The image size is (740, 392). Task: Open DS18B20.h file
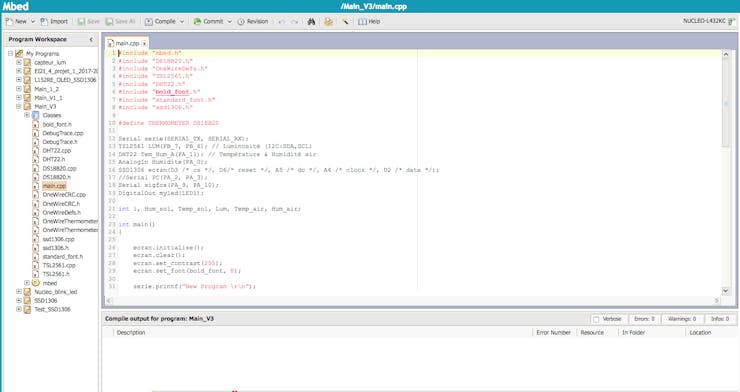[57, 177]
